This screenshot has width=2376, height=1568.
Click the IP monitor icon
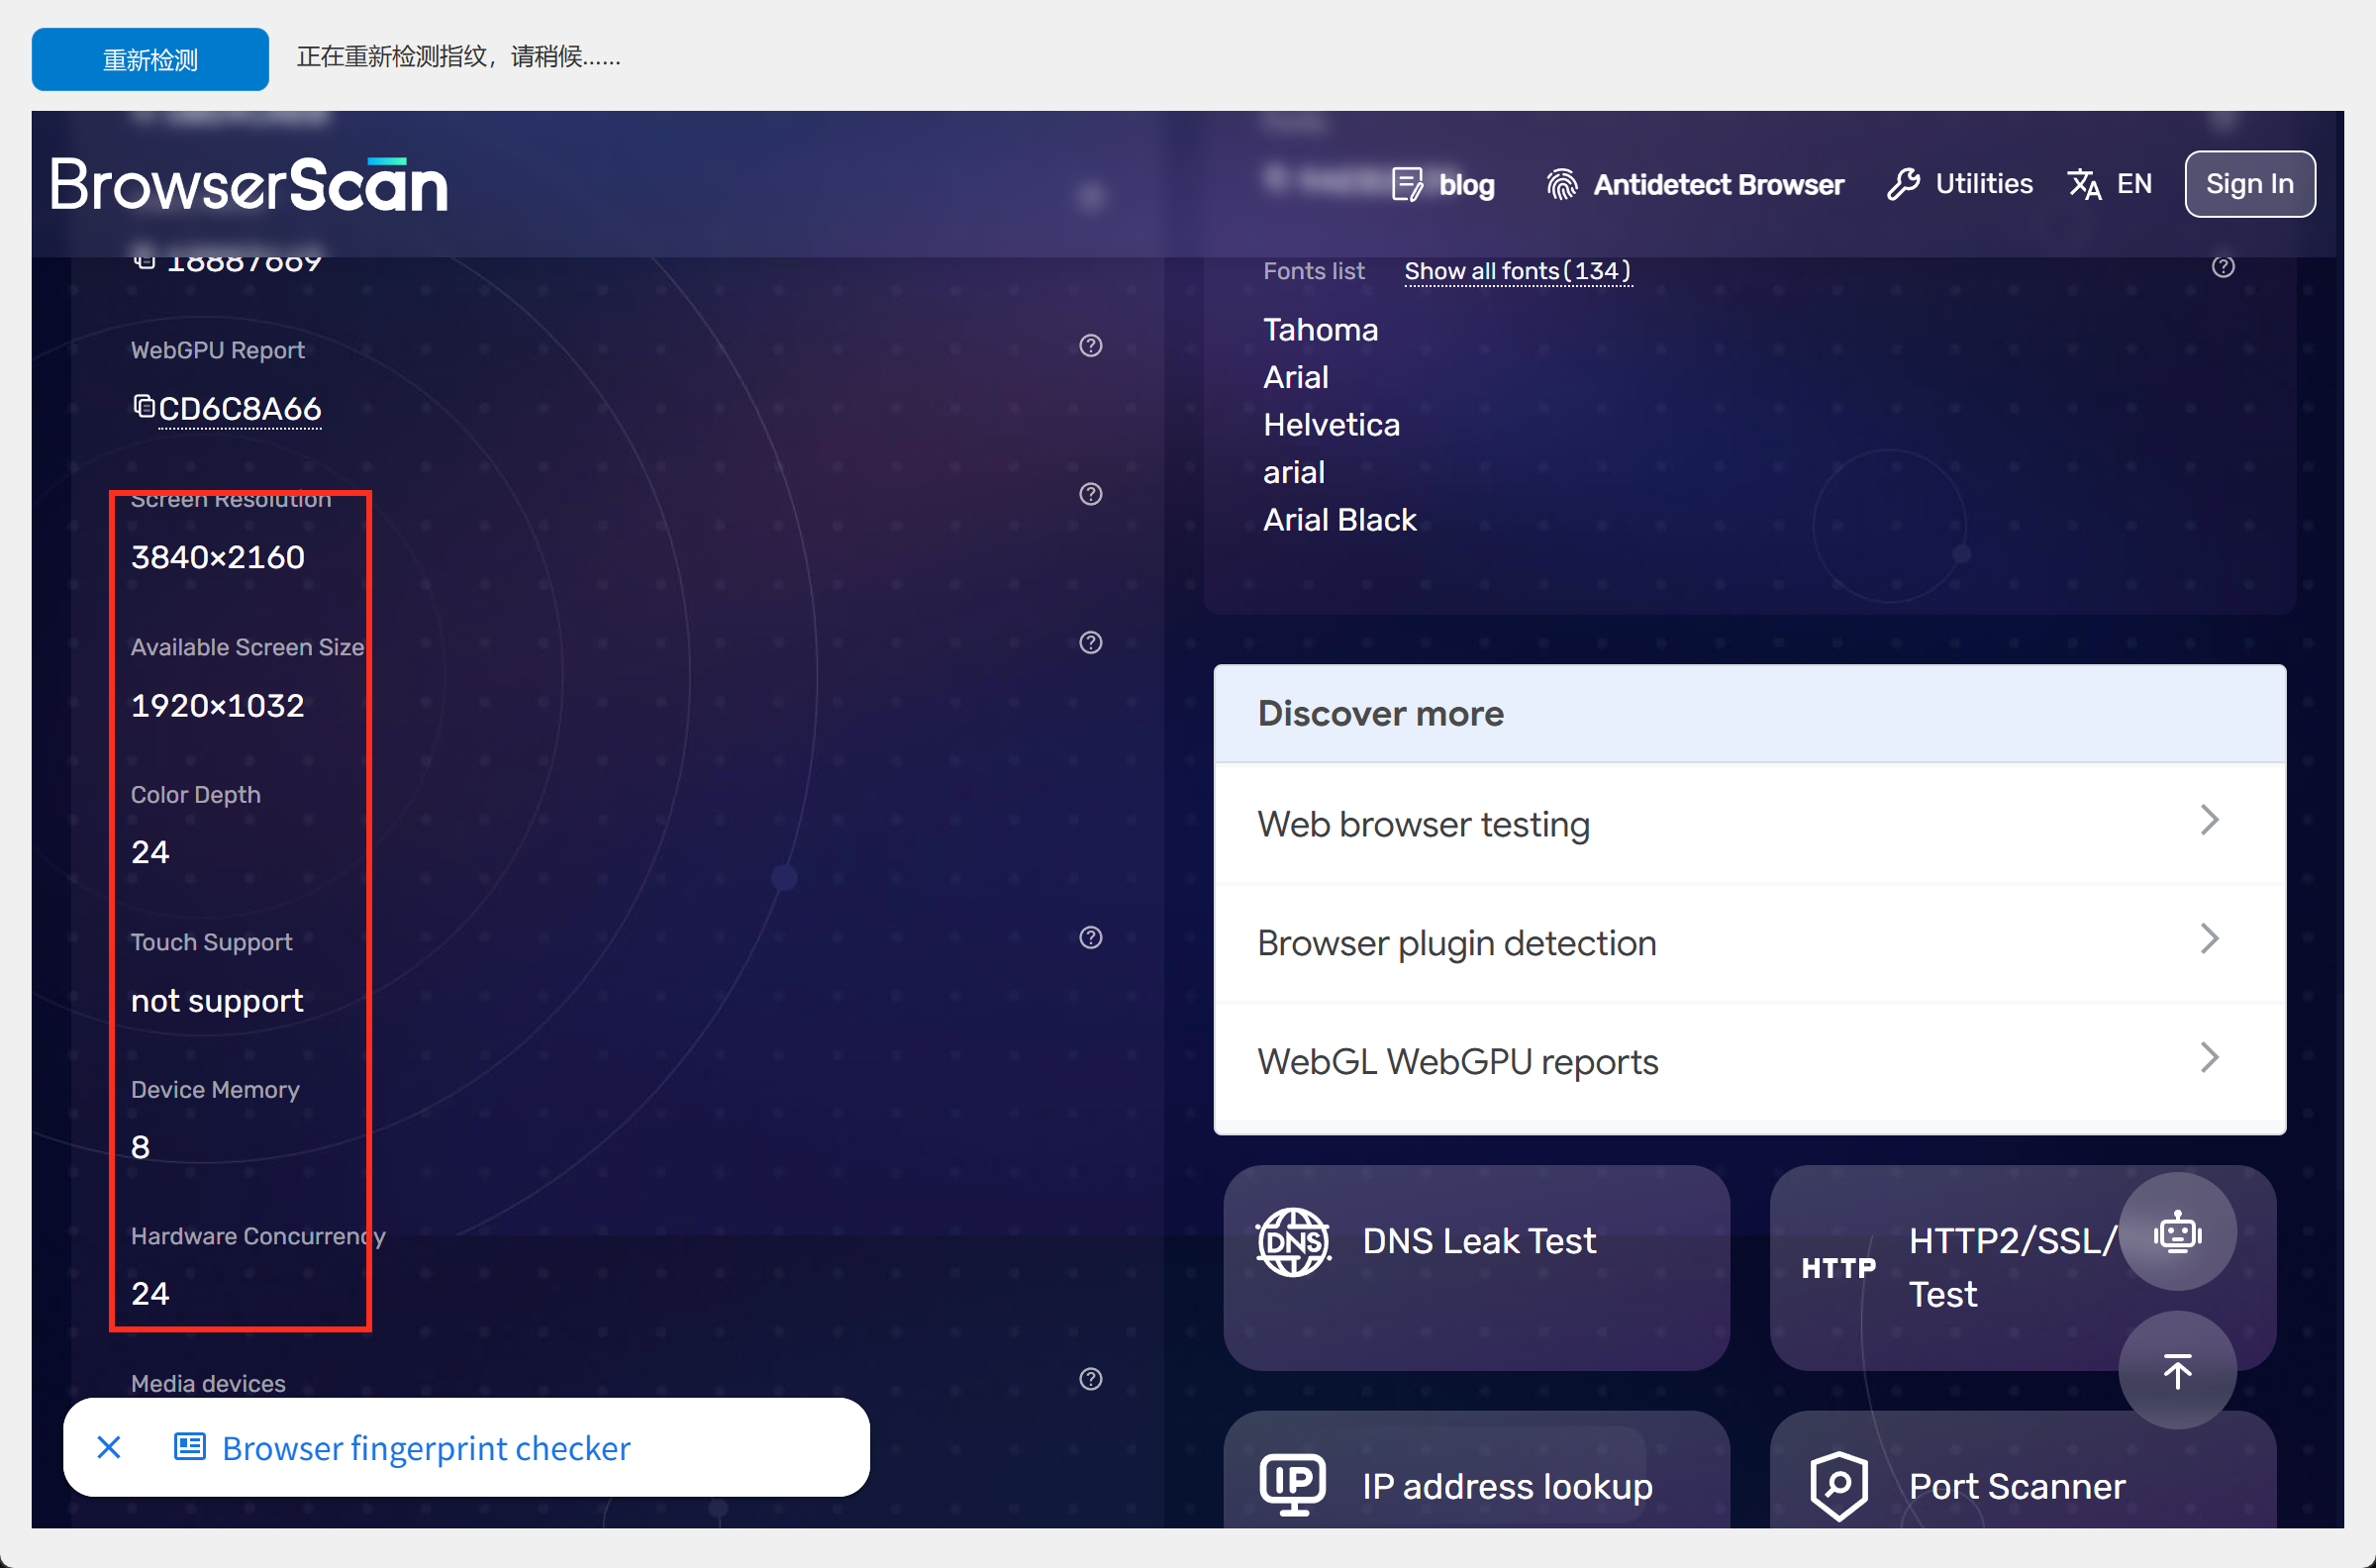[x=1293, y=1485]
